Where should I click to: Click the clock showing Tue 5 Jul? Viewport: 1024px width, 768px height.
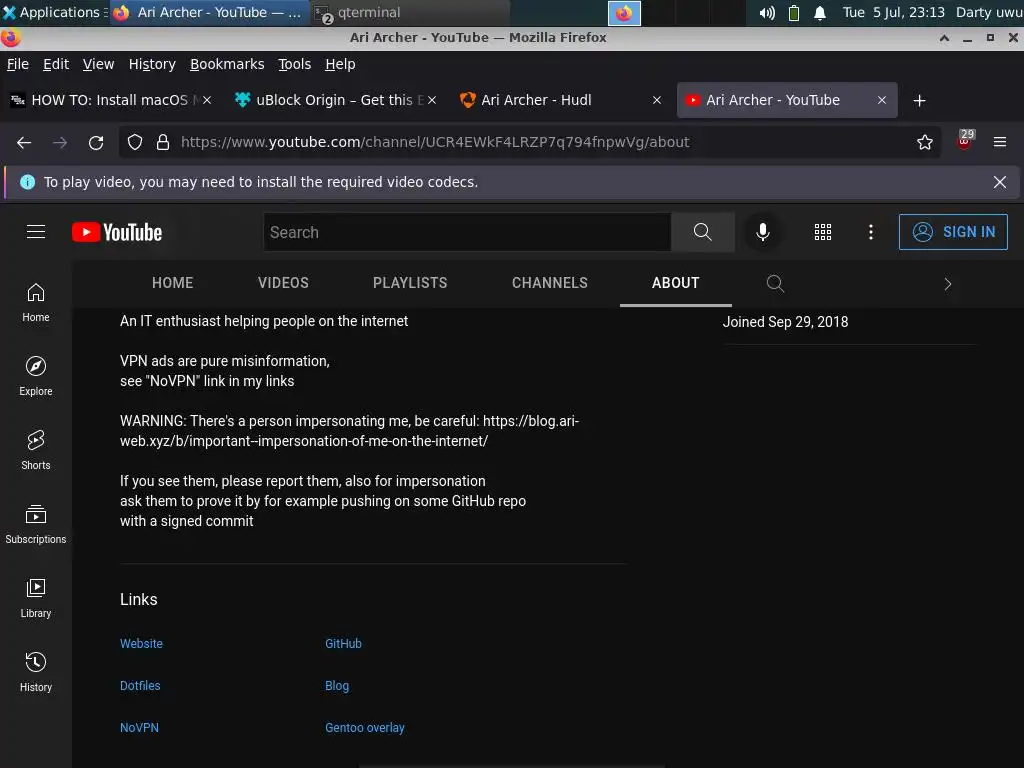893,12
